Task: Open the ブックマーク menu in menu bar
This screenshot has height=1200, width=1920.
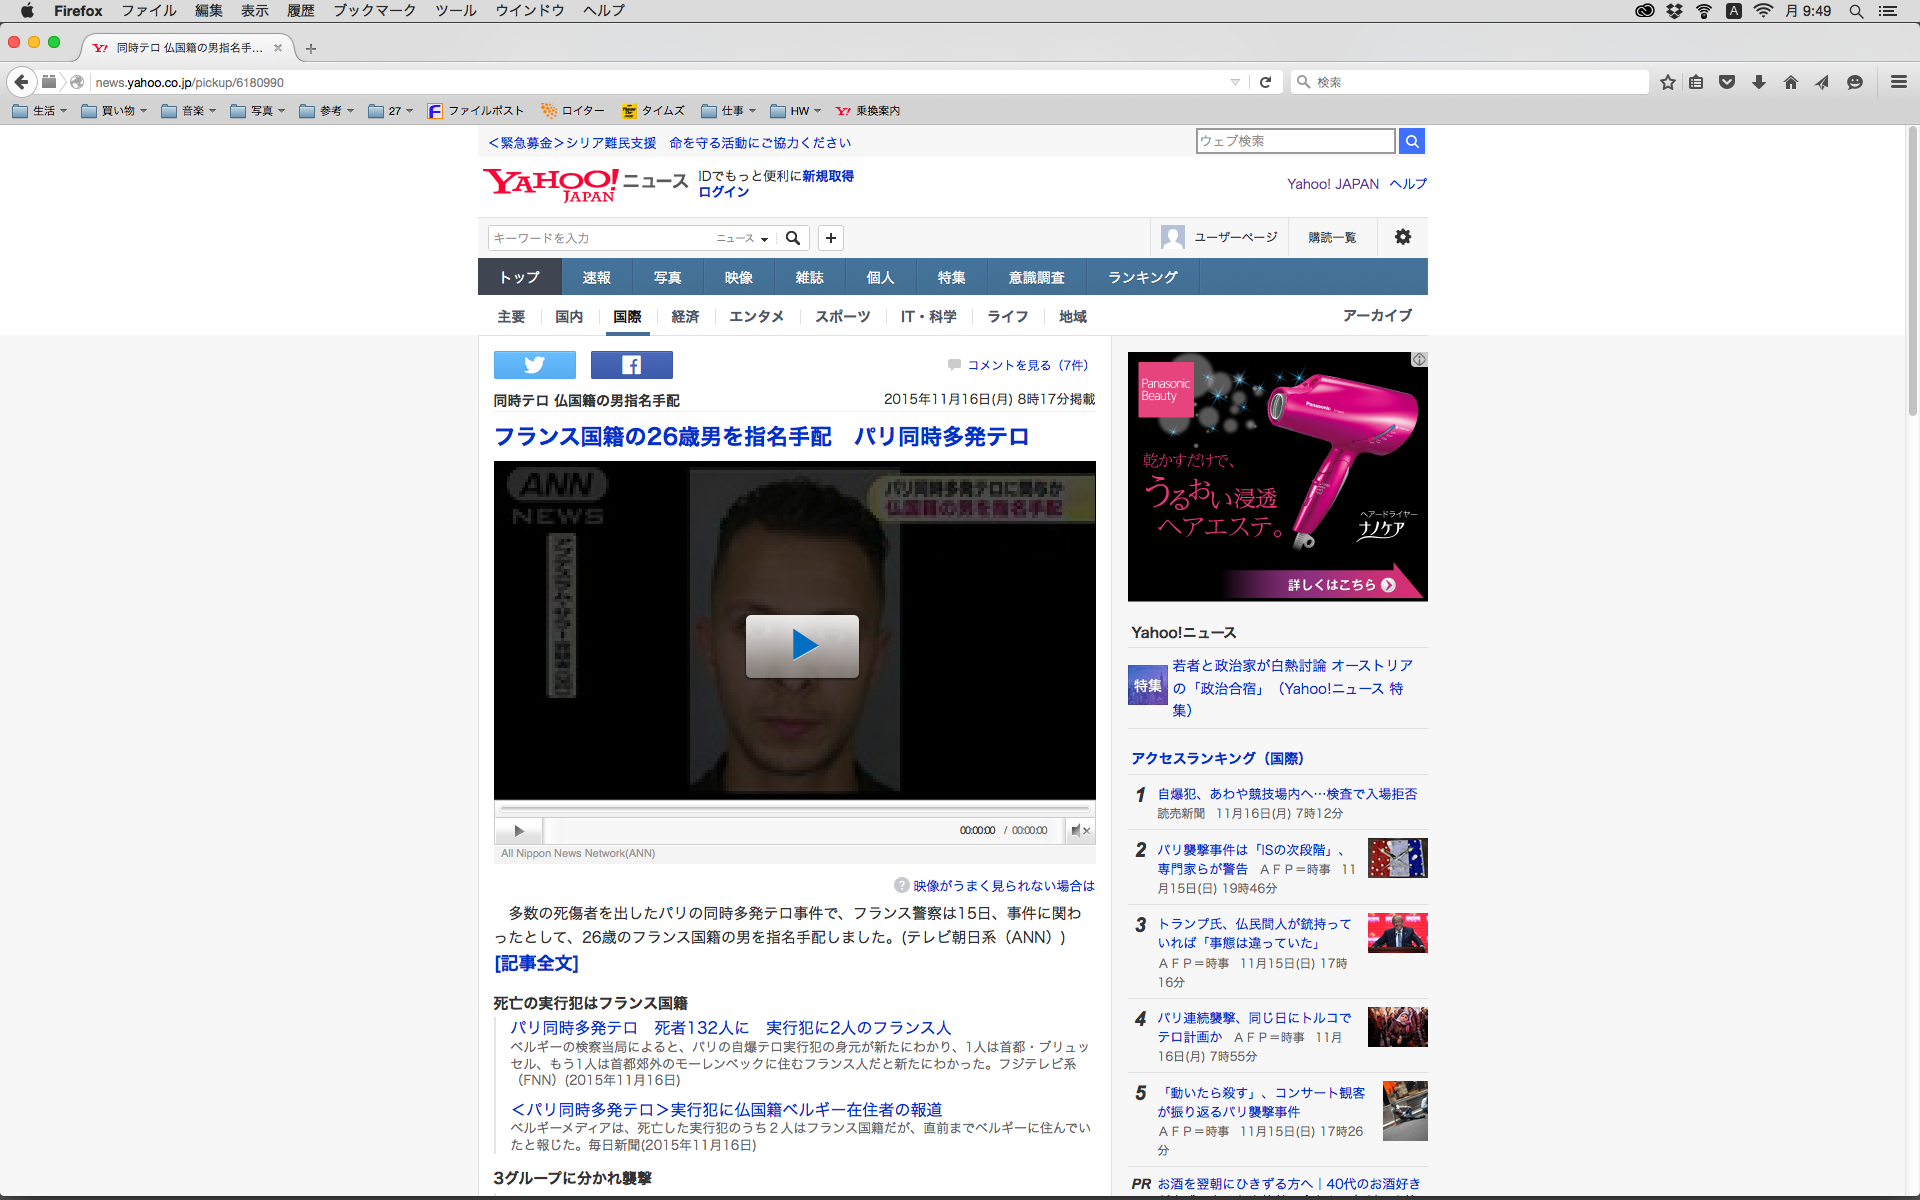Action: 374,10
